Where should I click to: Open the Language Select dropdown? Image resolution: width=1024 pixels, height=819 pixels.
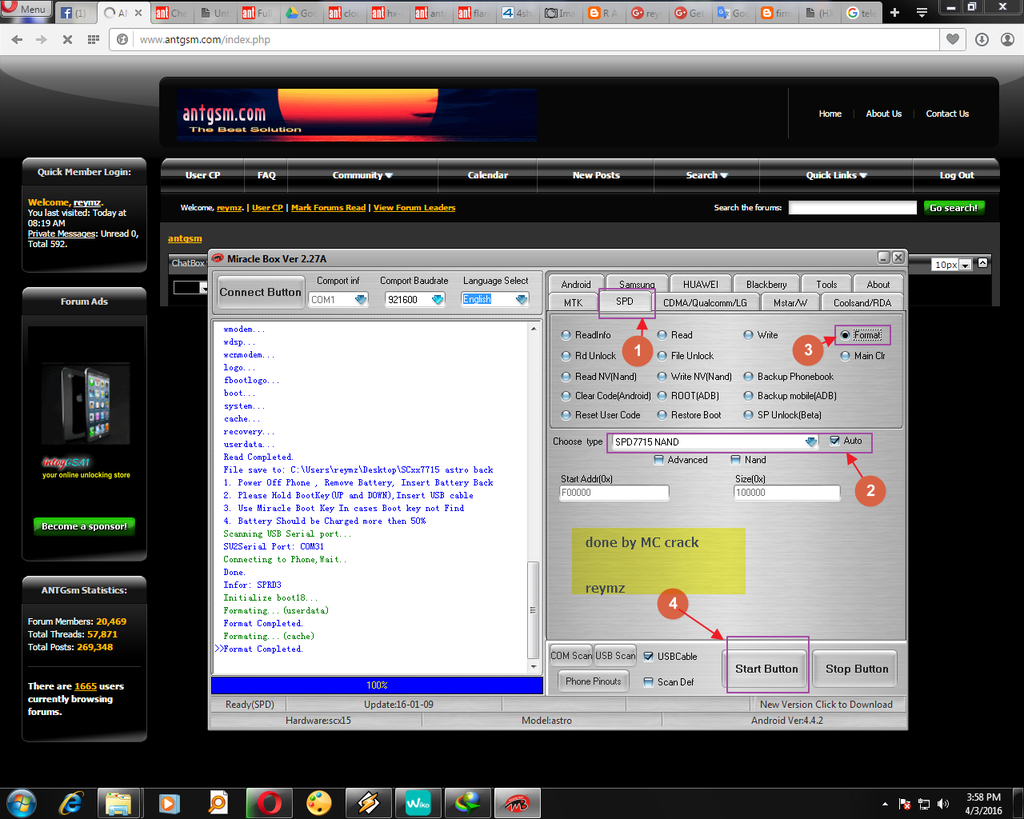(x=521, y=299)
